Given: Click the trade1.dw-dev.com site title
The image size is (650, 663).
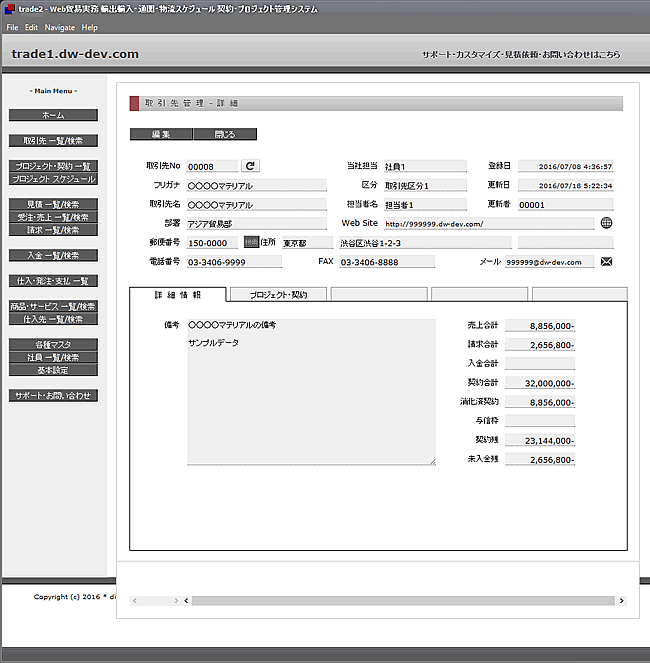Looking at the screenshot, I should [75, 54].
